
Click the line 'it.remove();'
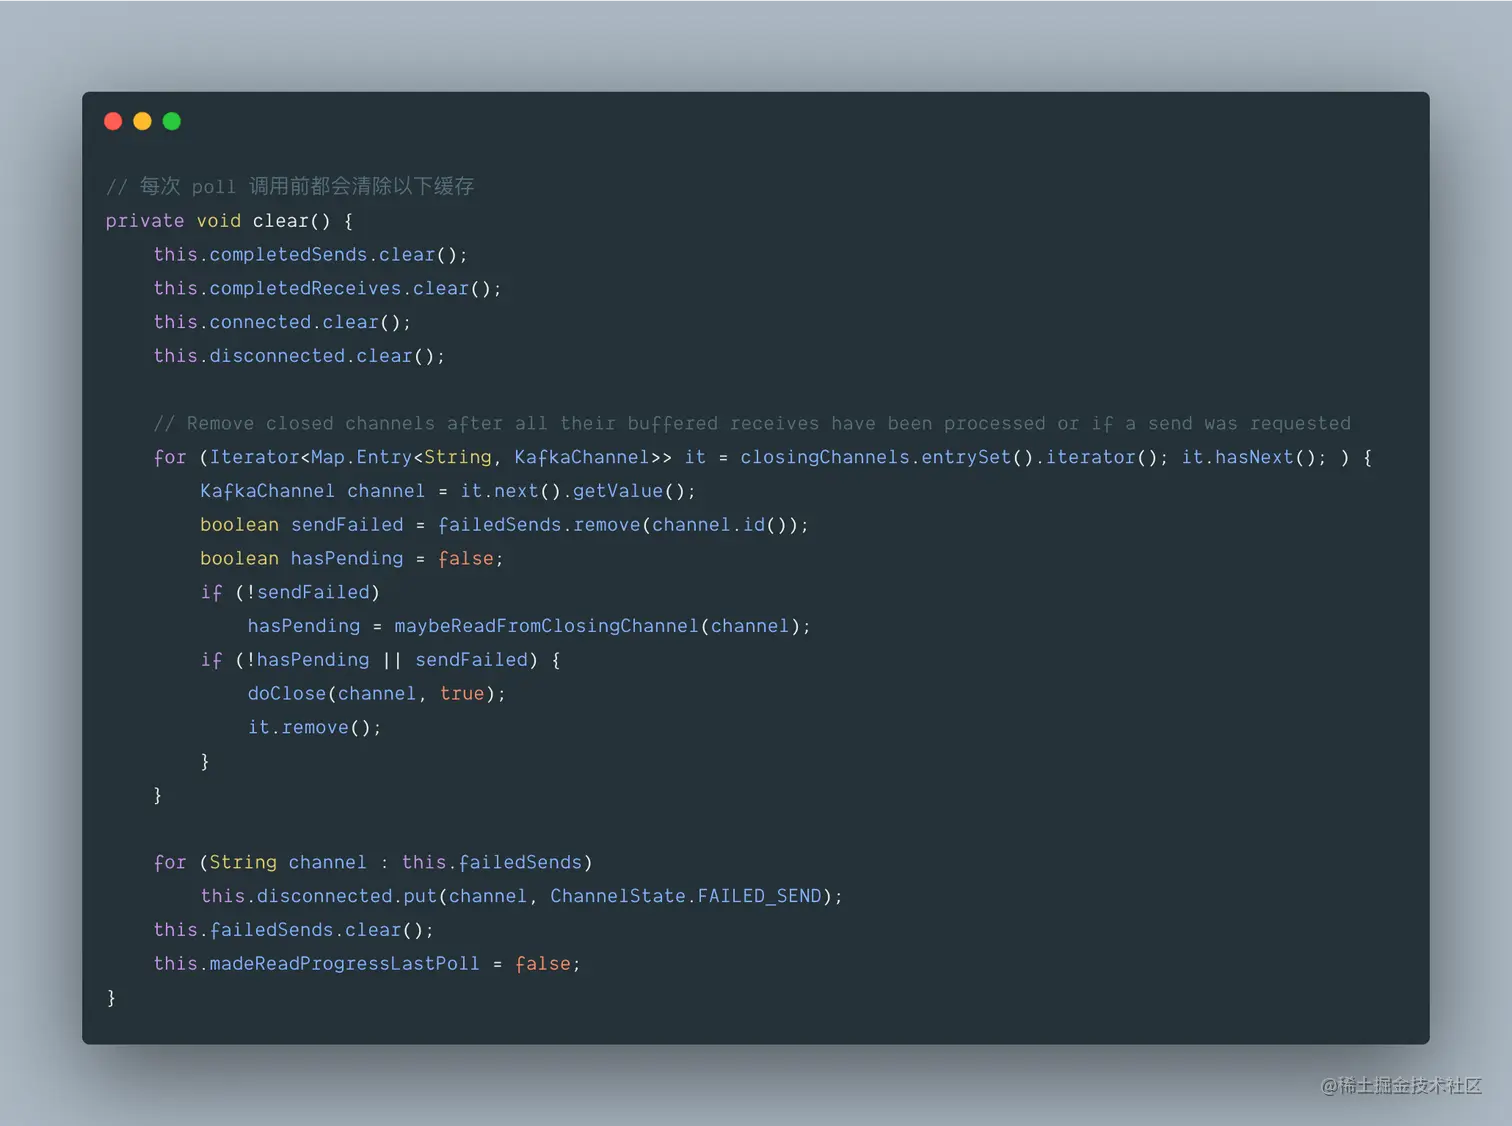(315, 728)
